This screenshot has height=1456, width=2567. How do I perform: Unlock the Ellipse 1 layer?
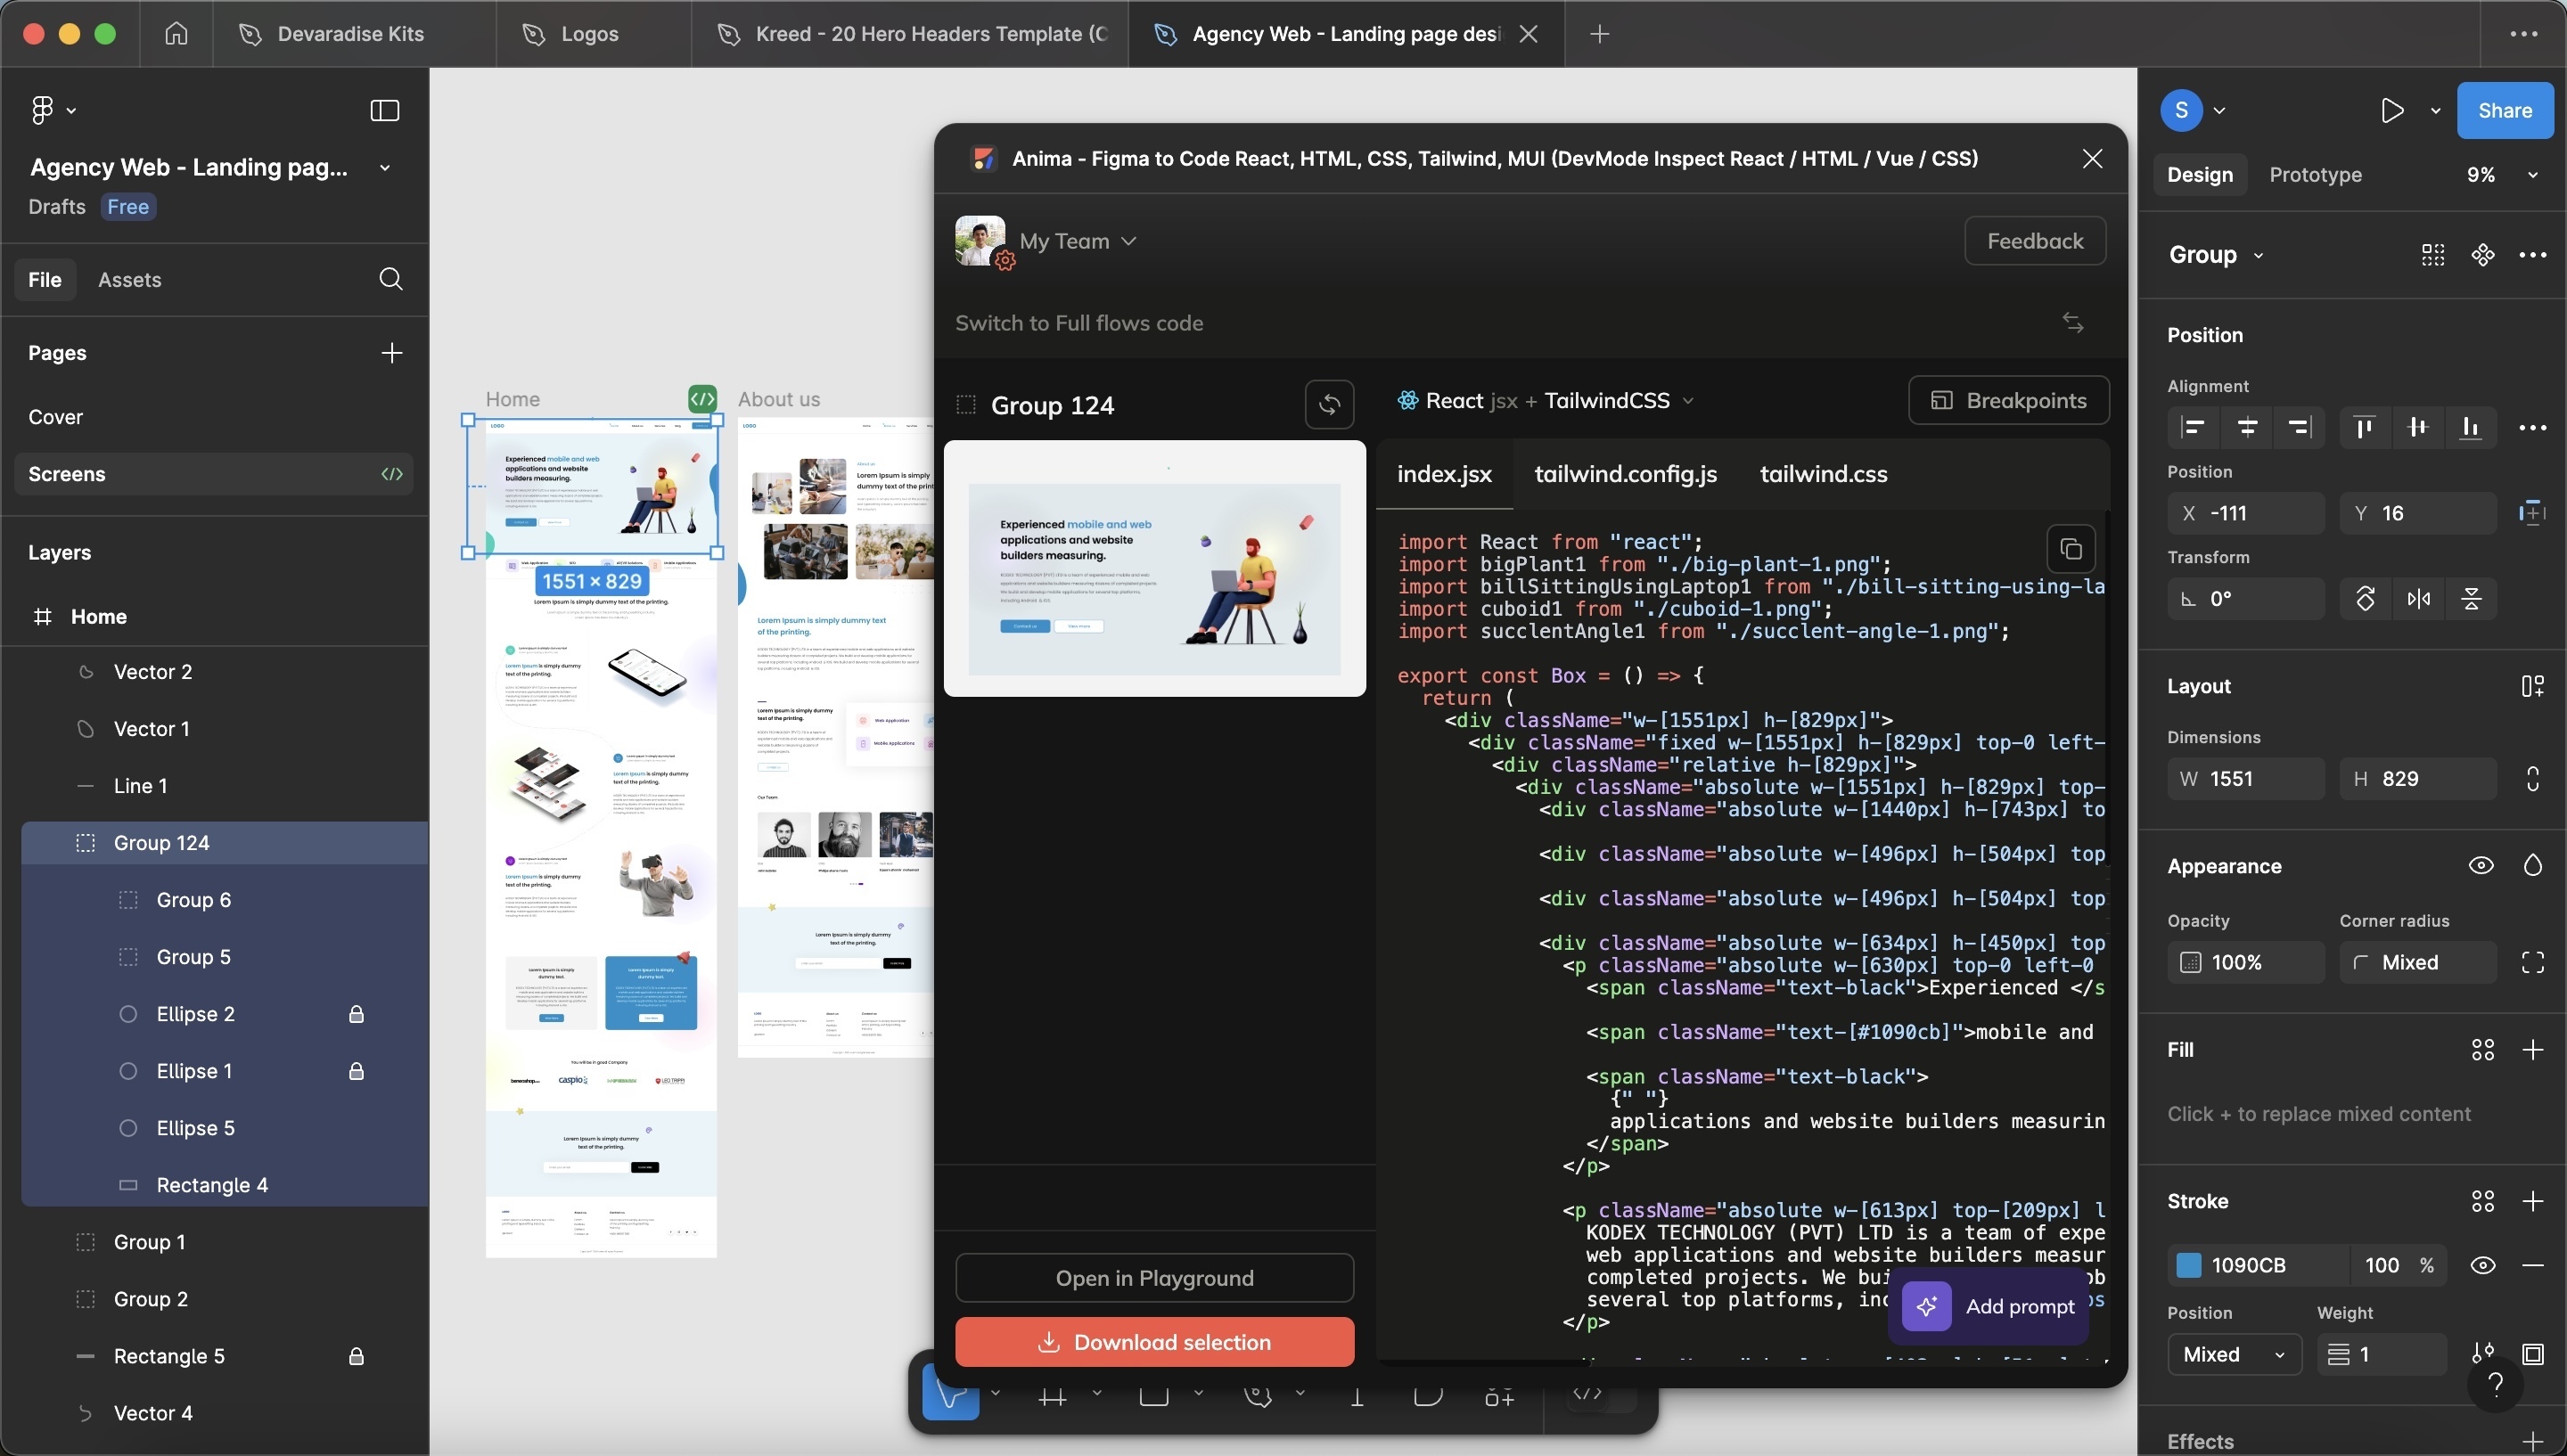point(356,1071)
